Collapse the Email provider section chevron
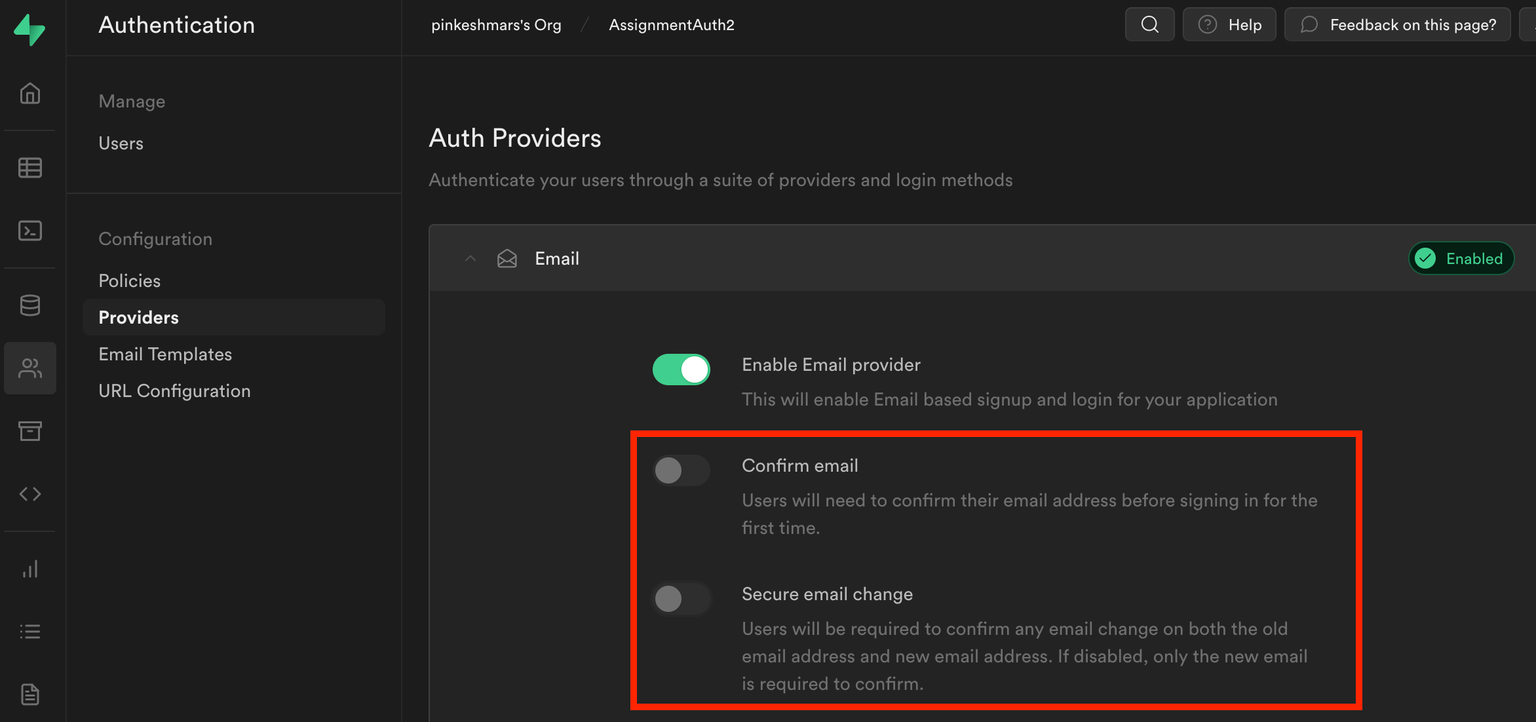Screen dimensions: 1536x722 (x=470, y=259)
